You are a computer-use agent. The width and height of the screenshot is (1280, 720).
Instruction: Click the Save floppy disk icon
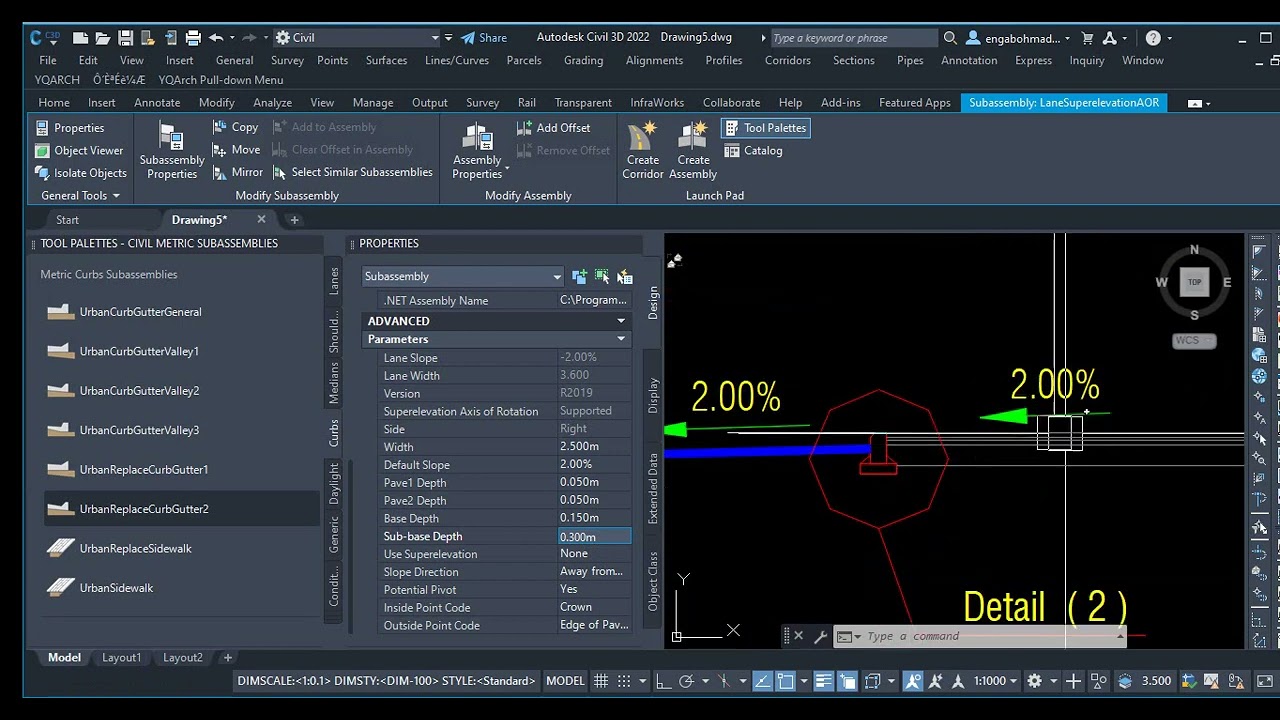click(x=125, y=38)
